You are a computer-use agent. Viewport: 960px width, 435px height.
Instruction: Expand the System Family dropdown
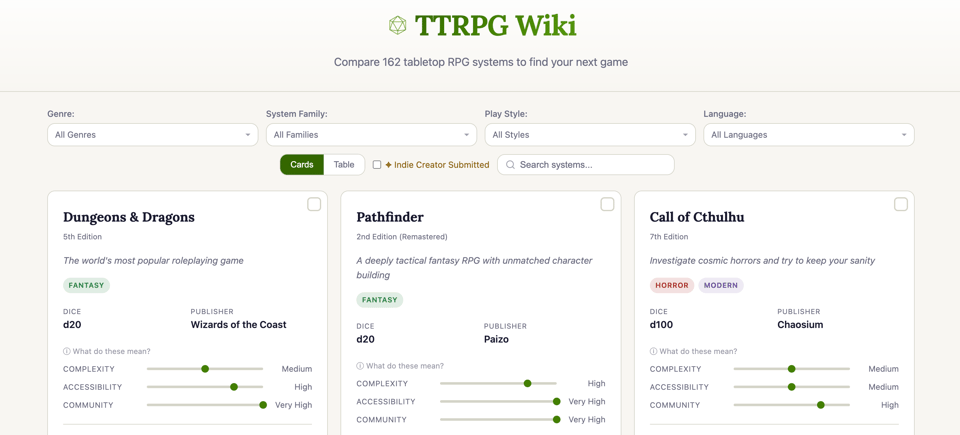371,135
